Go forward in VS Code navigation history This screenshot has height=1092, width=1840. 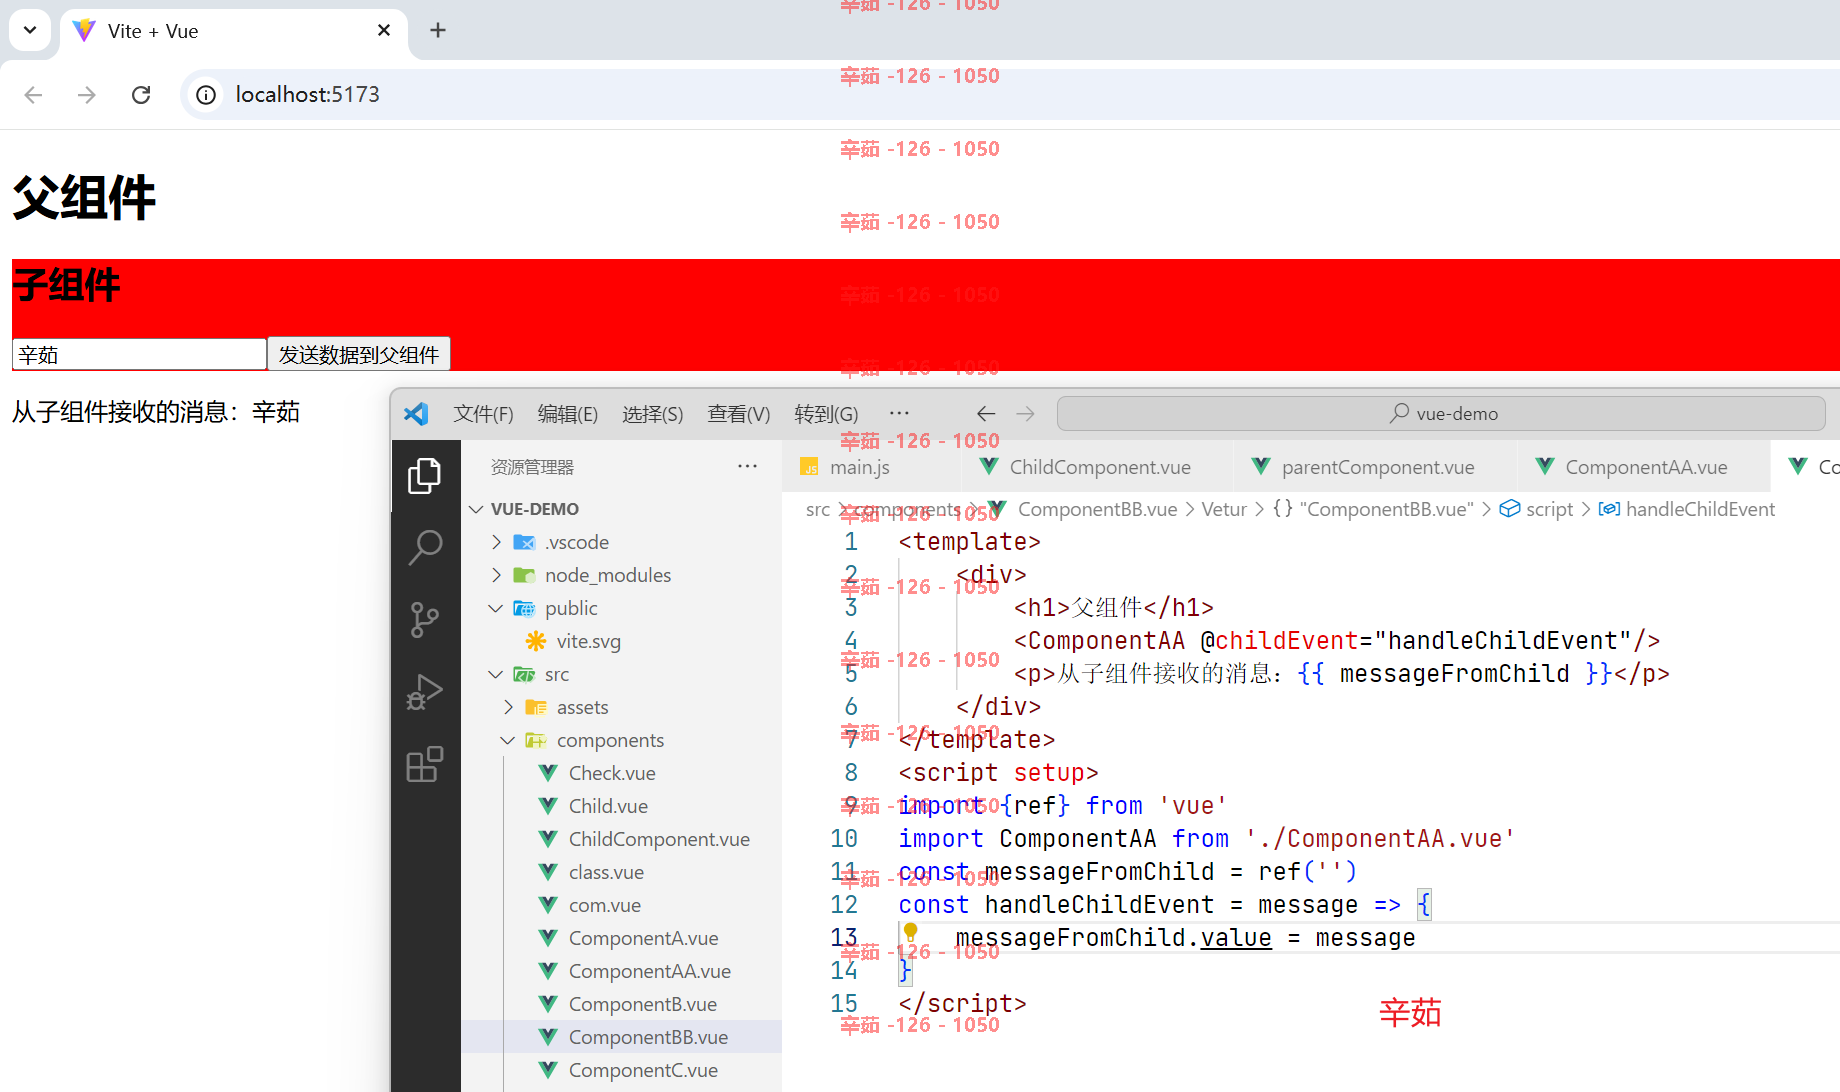(x=1025, y=414)
